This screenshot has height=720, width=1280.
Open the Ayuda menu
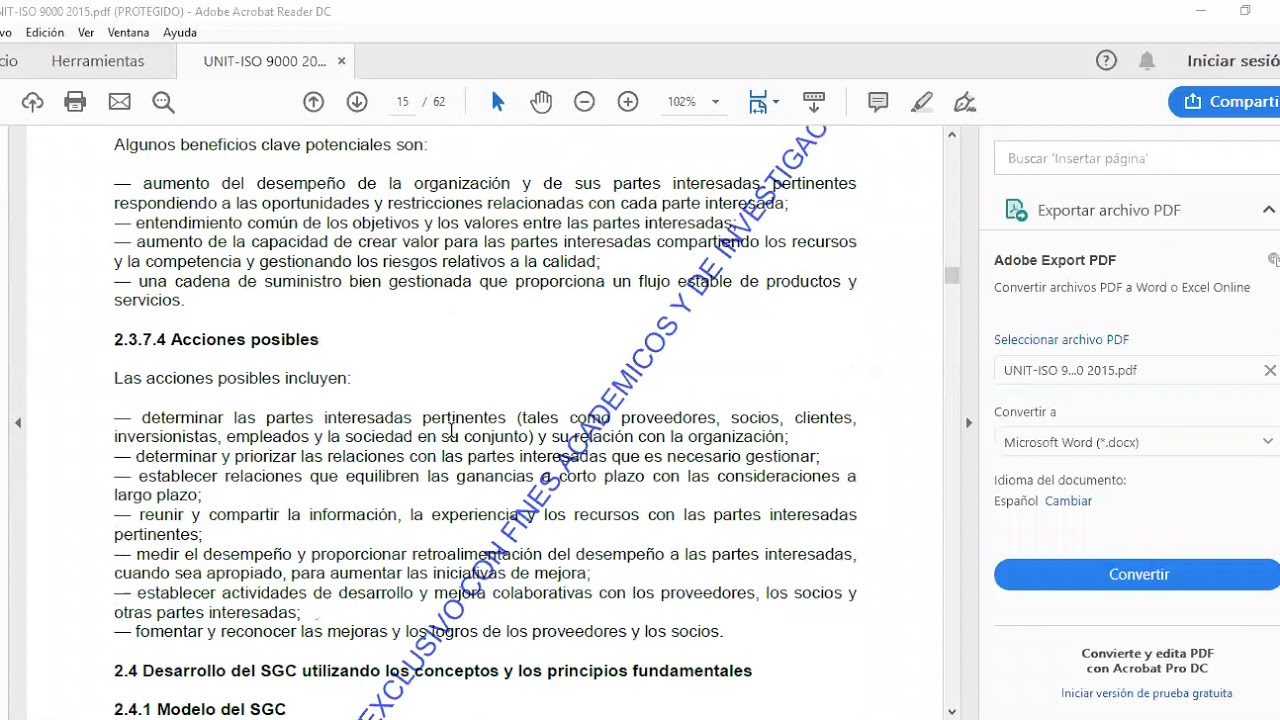(180, 32)
